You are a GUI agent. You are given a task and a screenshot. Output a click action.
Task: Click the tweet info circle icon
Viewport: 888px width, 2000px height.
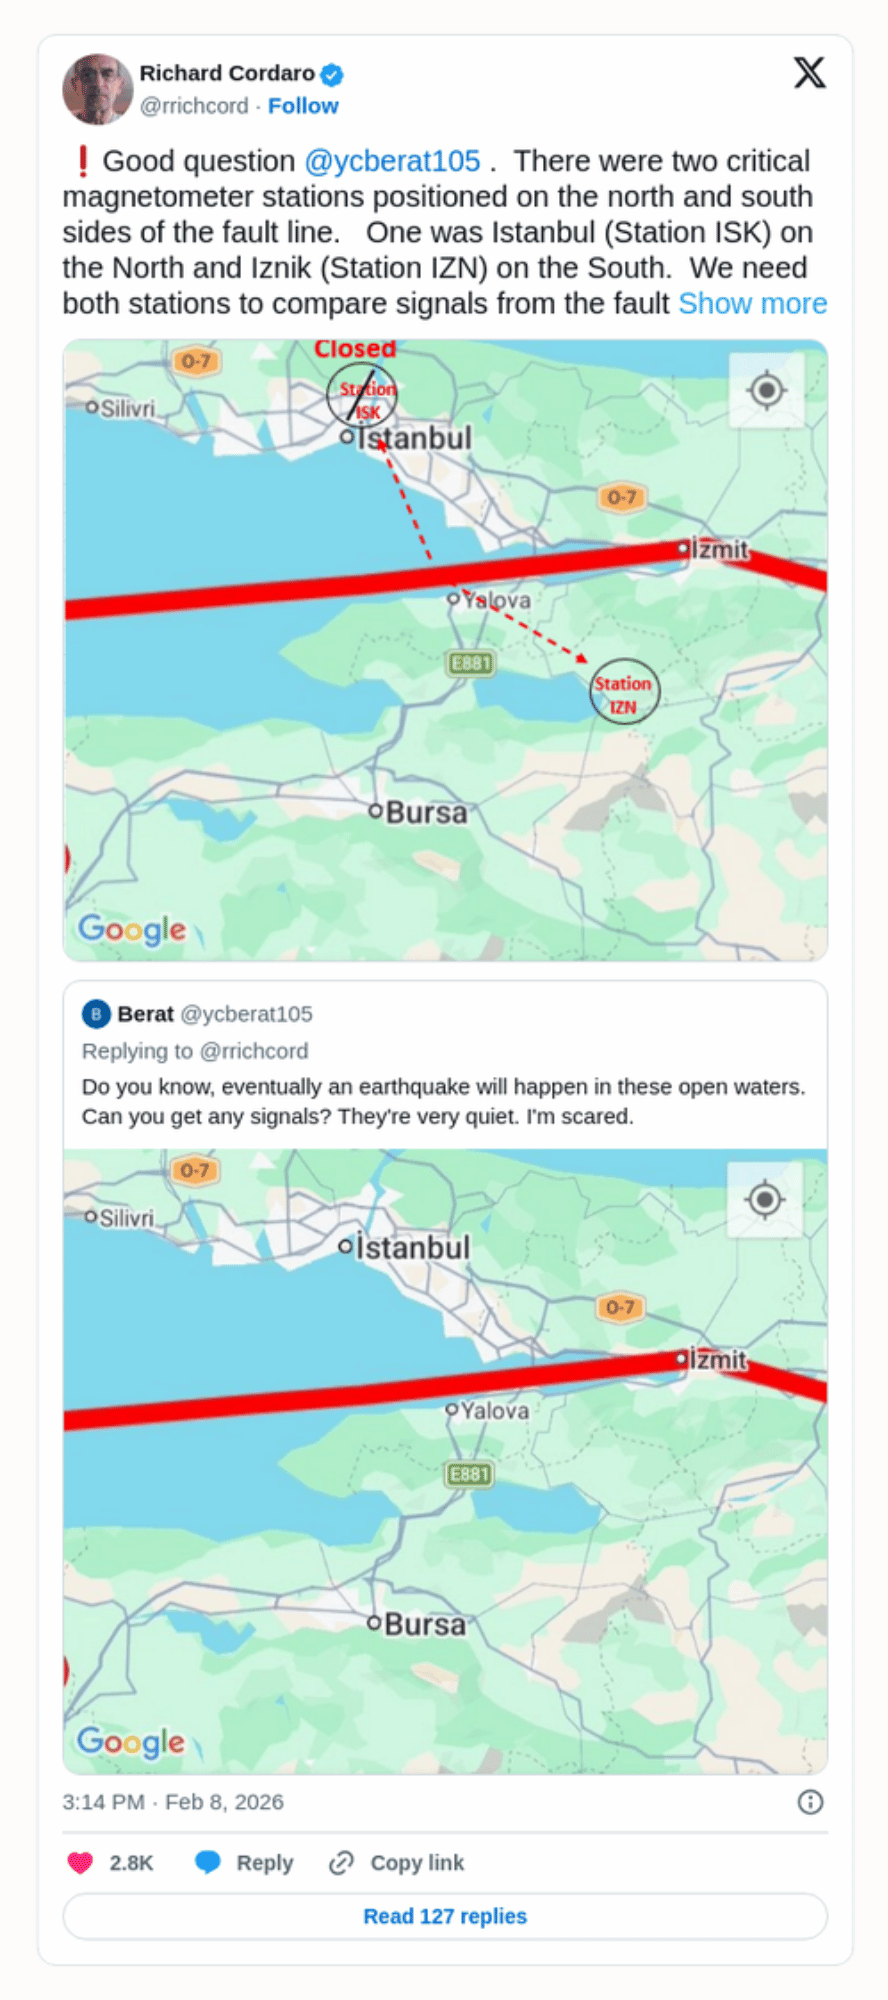coord(810,1802)
